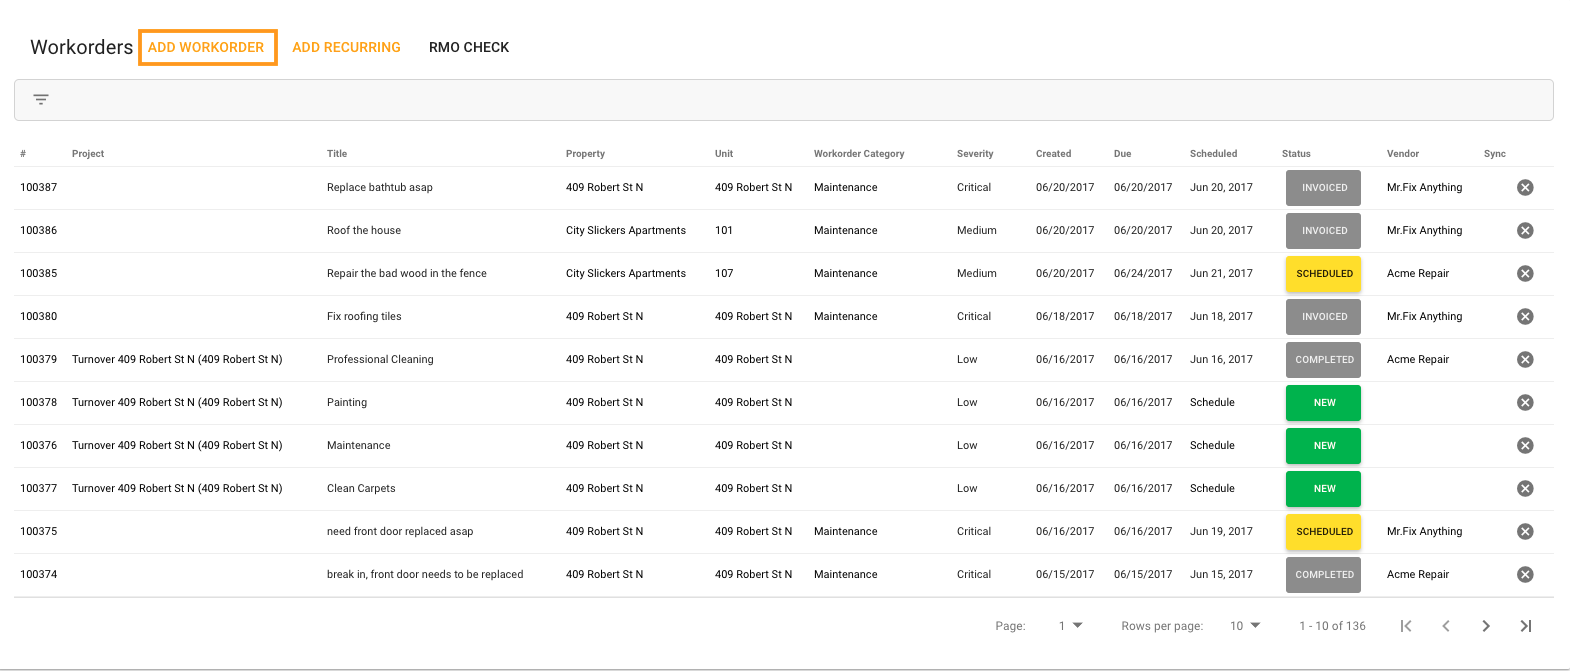Click the Add Recurring button
The height and width of the screenshot is (671, 1570).
click(x=346, y=47)
